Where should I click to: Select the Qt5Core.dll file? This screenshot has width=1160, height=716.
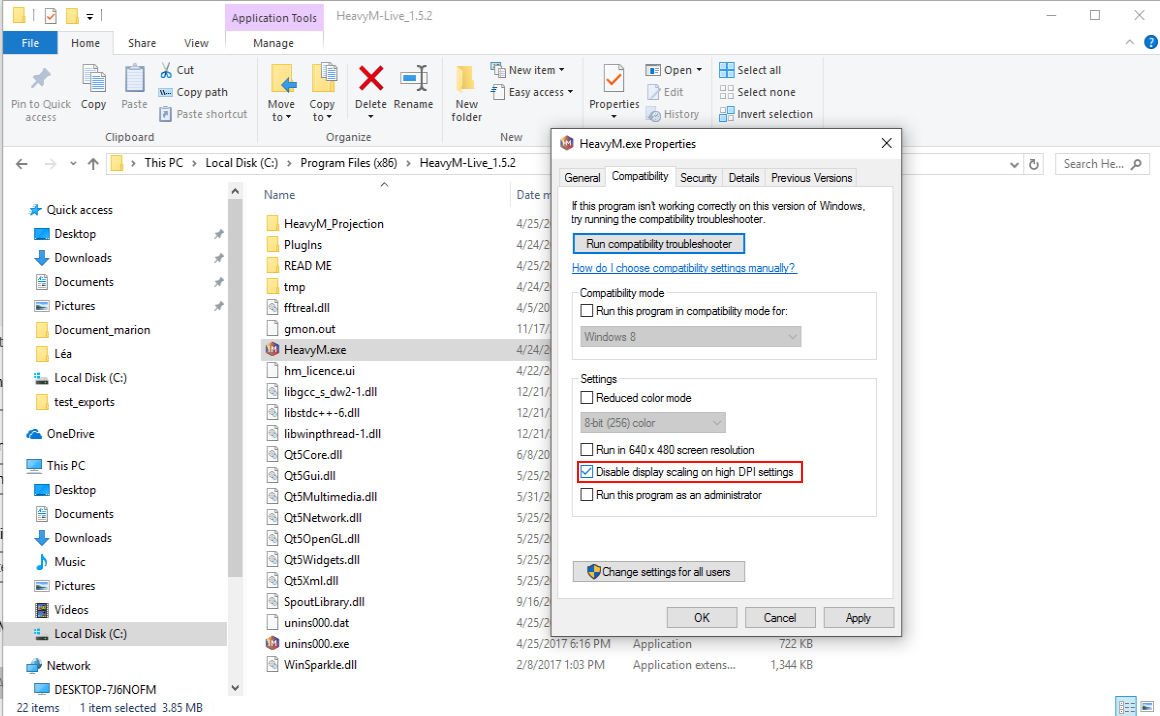click(x=313, y=455)
